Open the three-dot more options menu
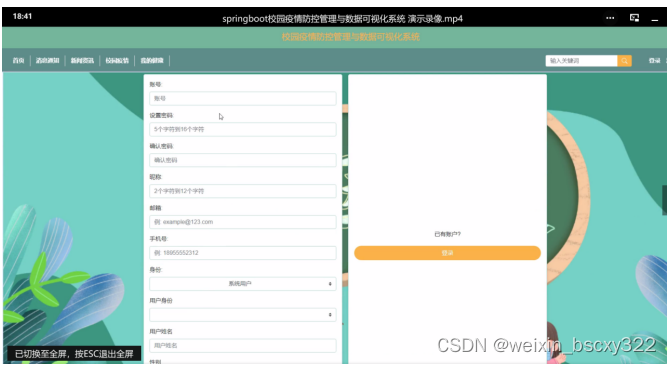Screen dimensions: 671x365 tap(610, 18)
